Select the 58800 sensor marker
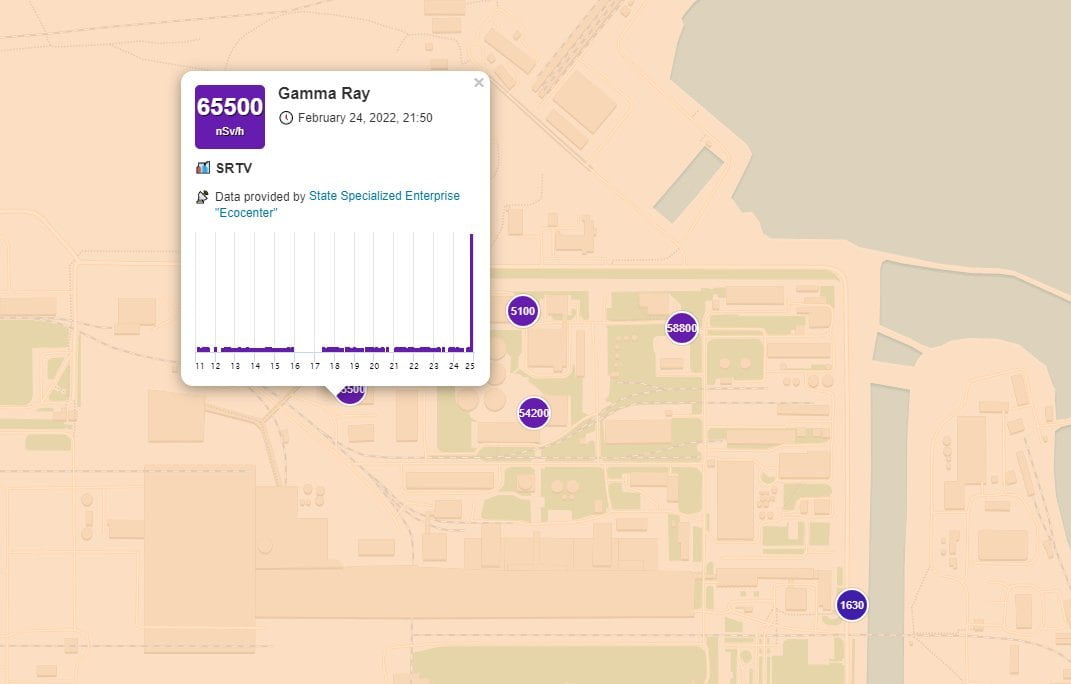The height and width of the screenshot is (684, 1071). pos(682,327)
